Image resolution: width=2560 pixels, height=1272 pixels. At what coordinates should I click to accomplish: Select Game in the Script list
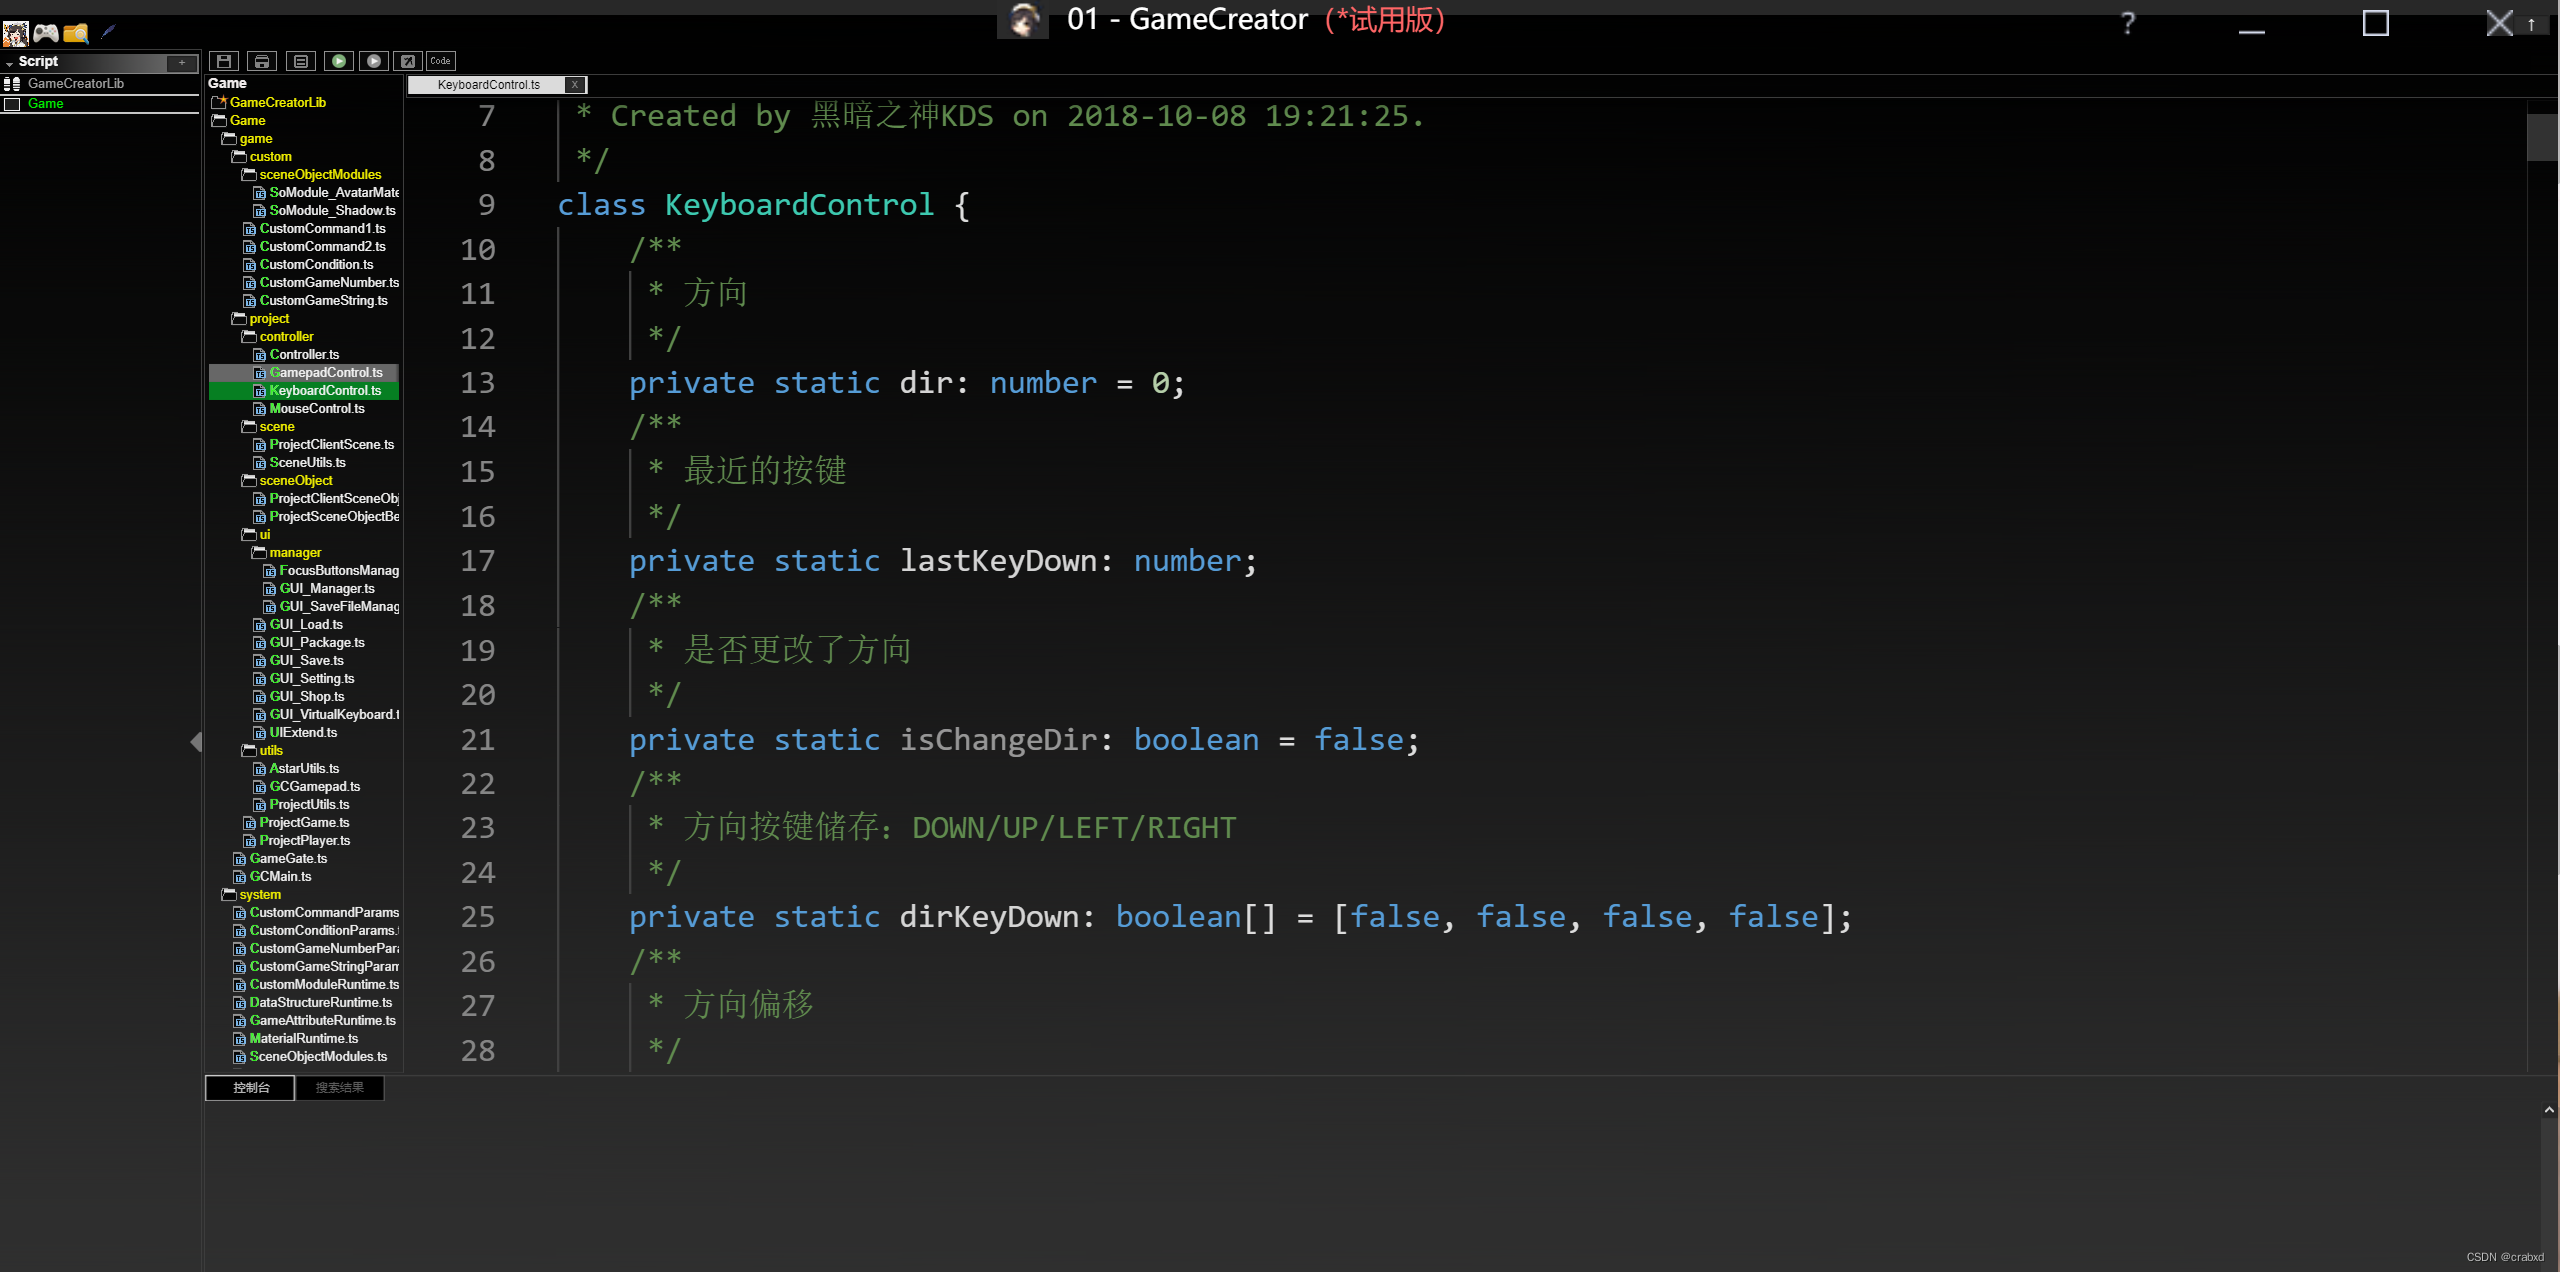click(46, 104)
